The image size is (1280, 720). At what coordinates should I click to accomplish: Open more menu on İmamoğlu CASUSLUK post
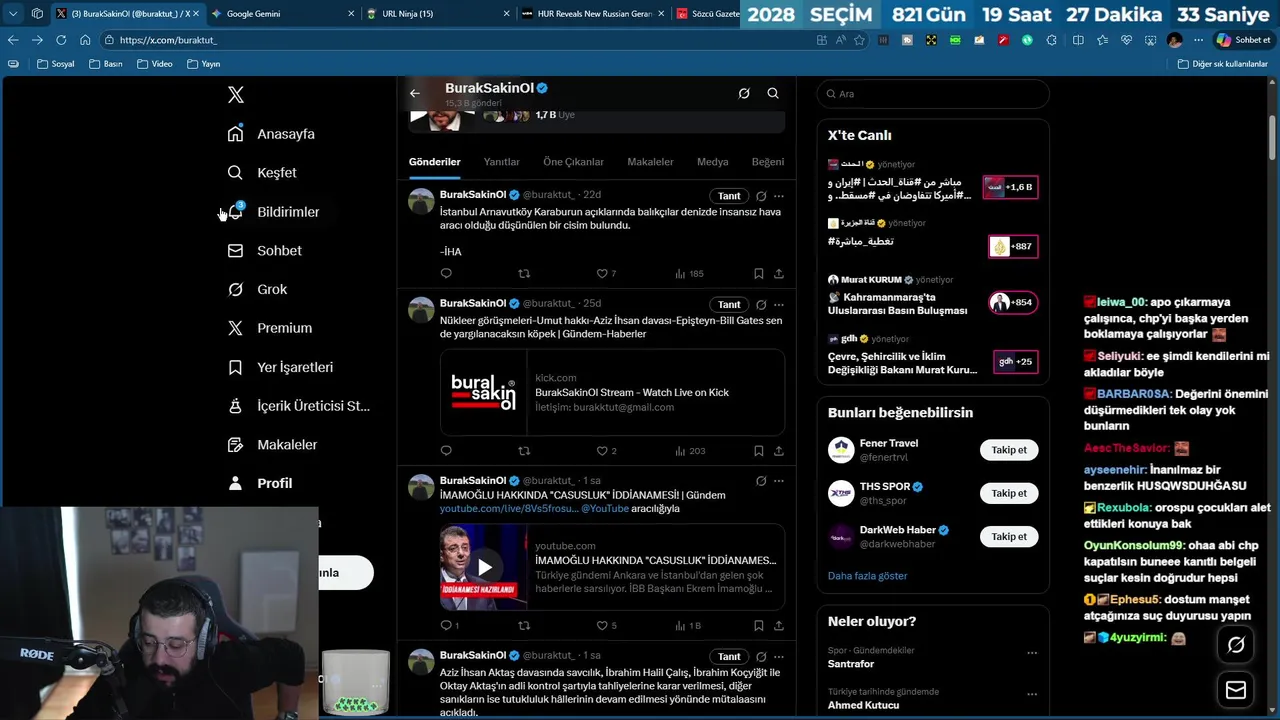pyautogui.click(x=779, y=481)
